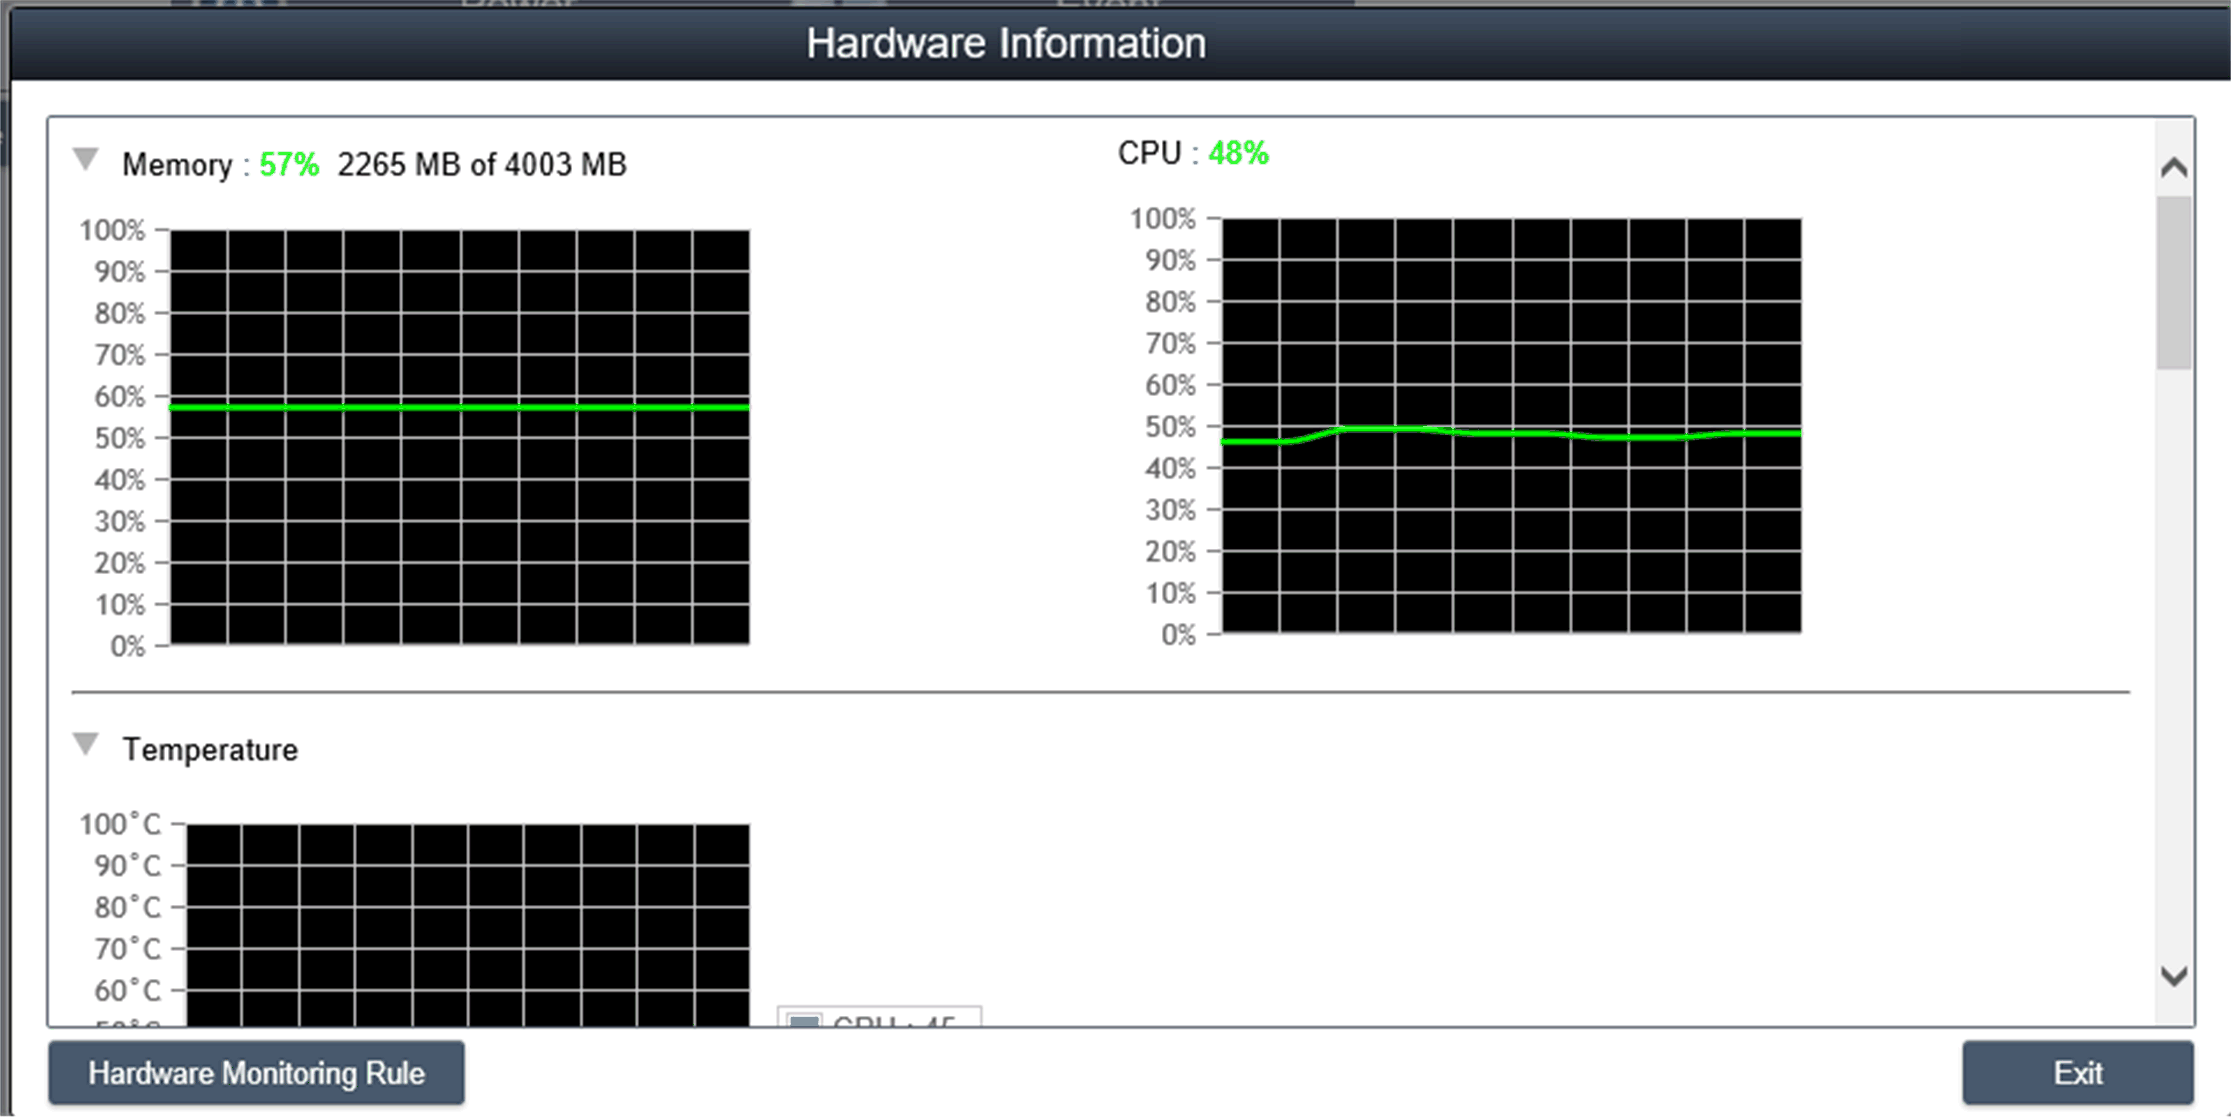Click the CPU label text

coord(1149,153)
